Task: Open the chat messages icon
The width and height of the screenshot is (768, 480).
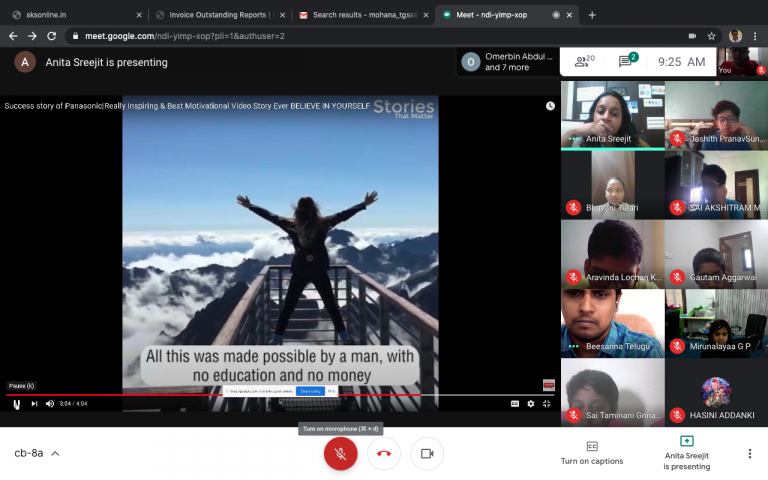Action: pyautogui.click(x=627, y=61)
